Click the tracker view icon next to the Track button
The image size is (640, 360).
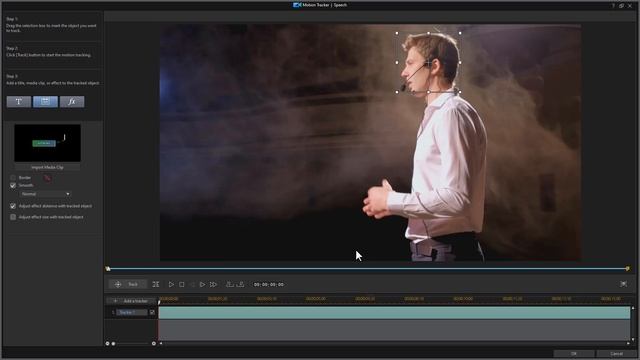[x=156, y=284]
